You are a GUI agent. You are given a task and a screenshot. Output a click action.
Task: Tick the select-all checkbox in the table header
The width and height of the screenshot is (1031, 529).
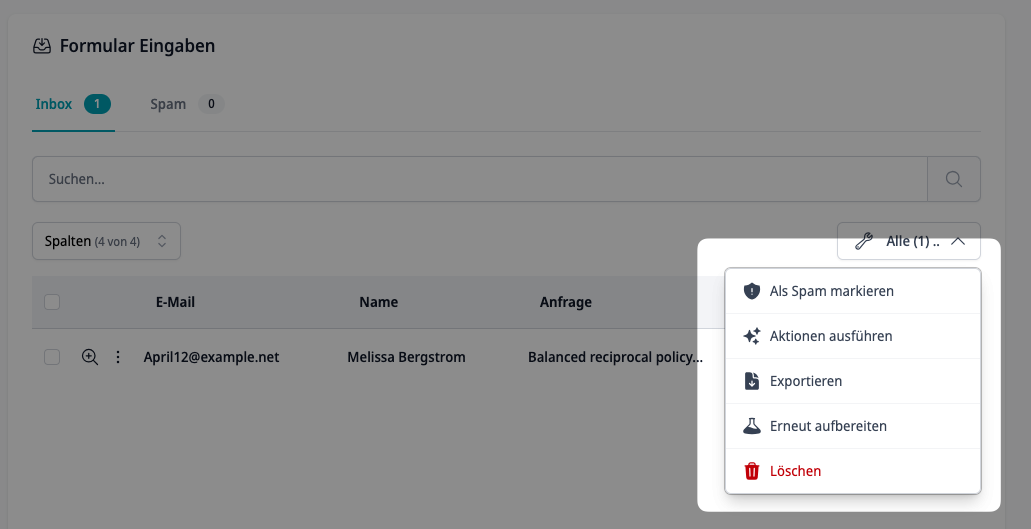tap(52, 302)
